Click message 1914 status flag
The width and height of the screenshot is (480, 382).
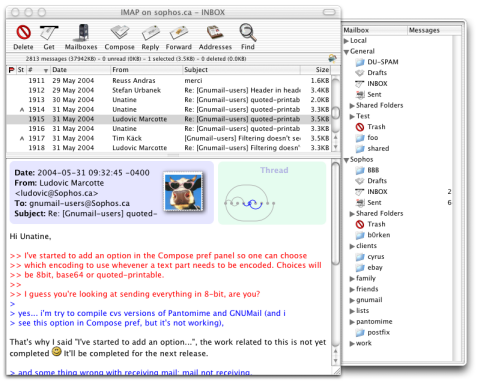click(22, 110)
